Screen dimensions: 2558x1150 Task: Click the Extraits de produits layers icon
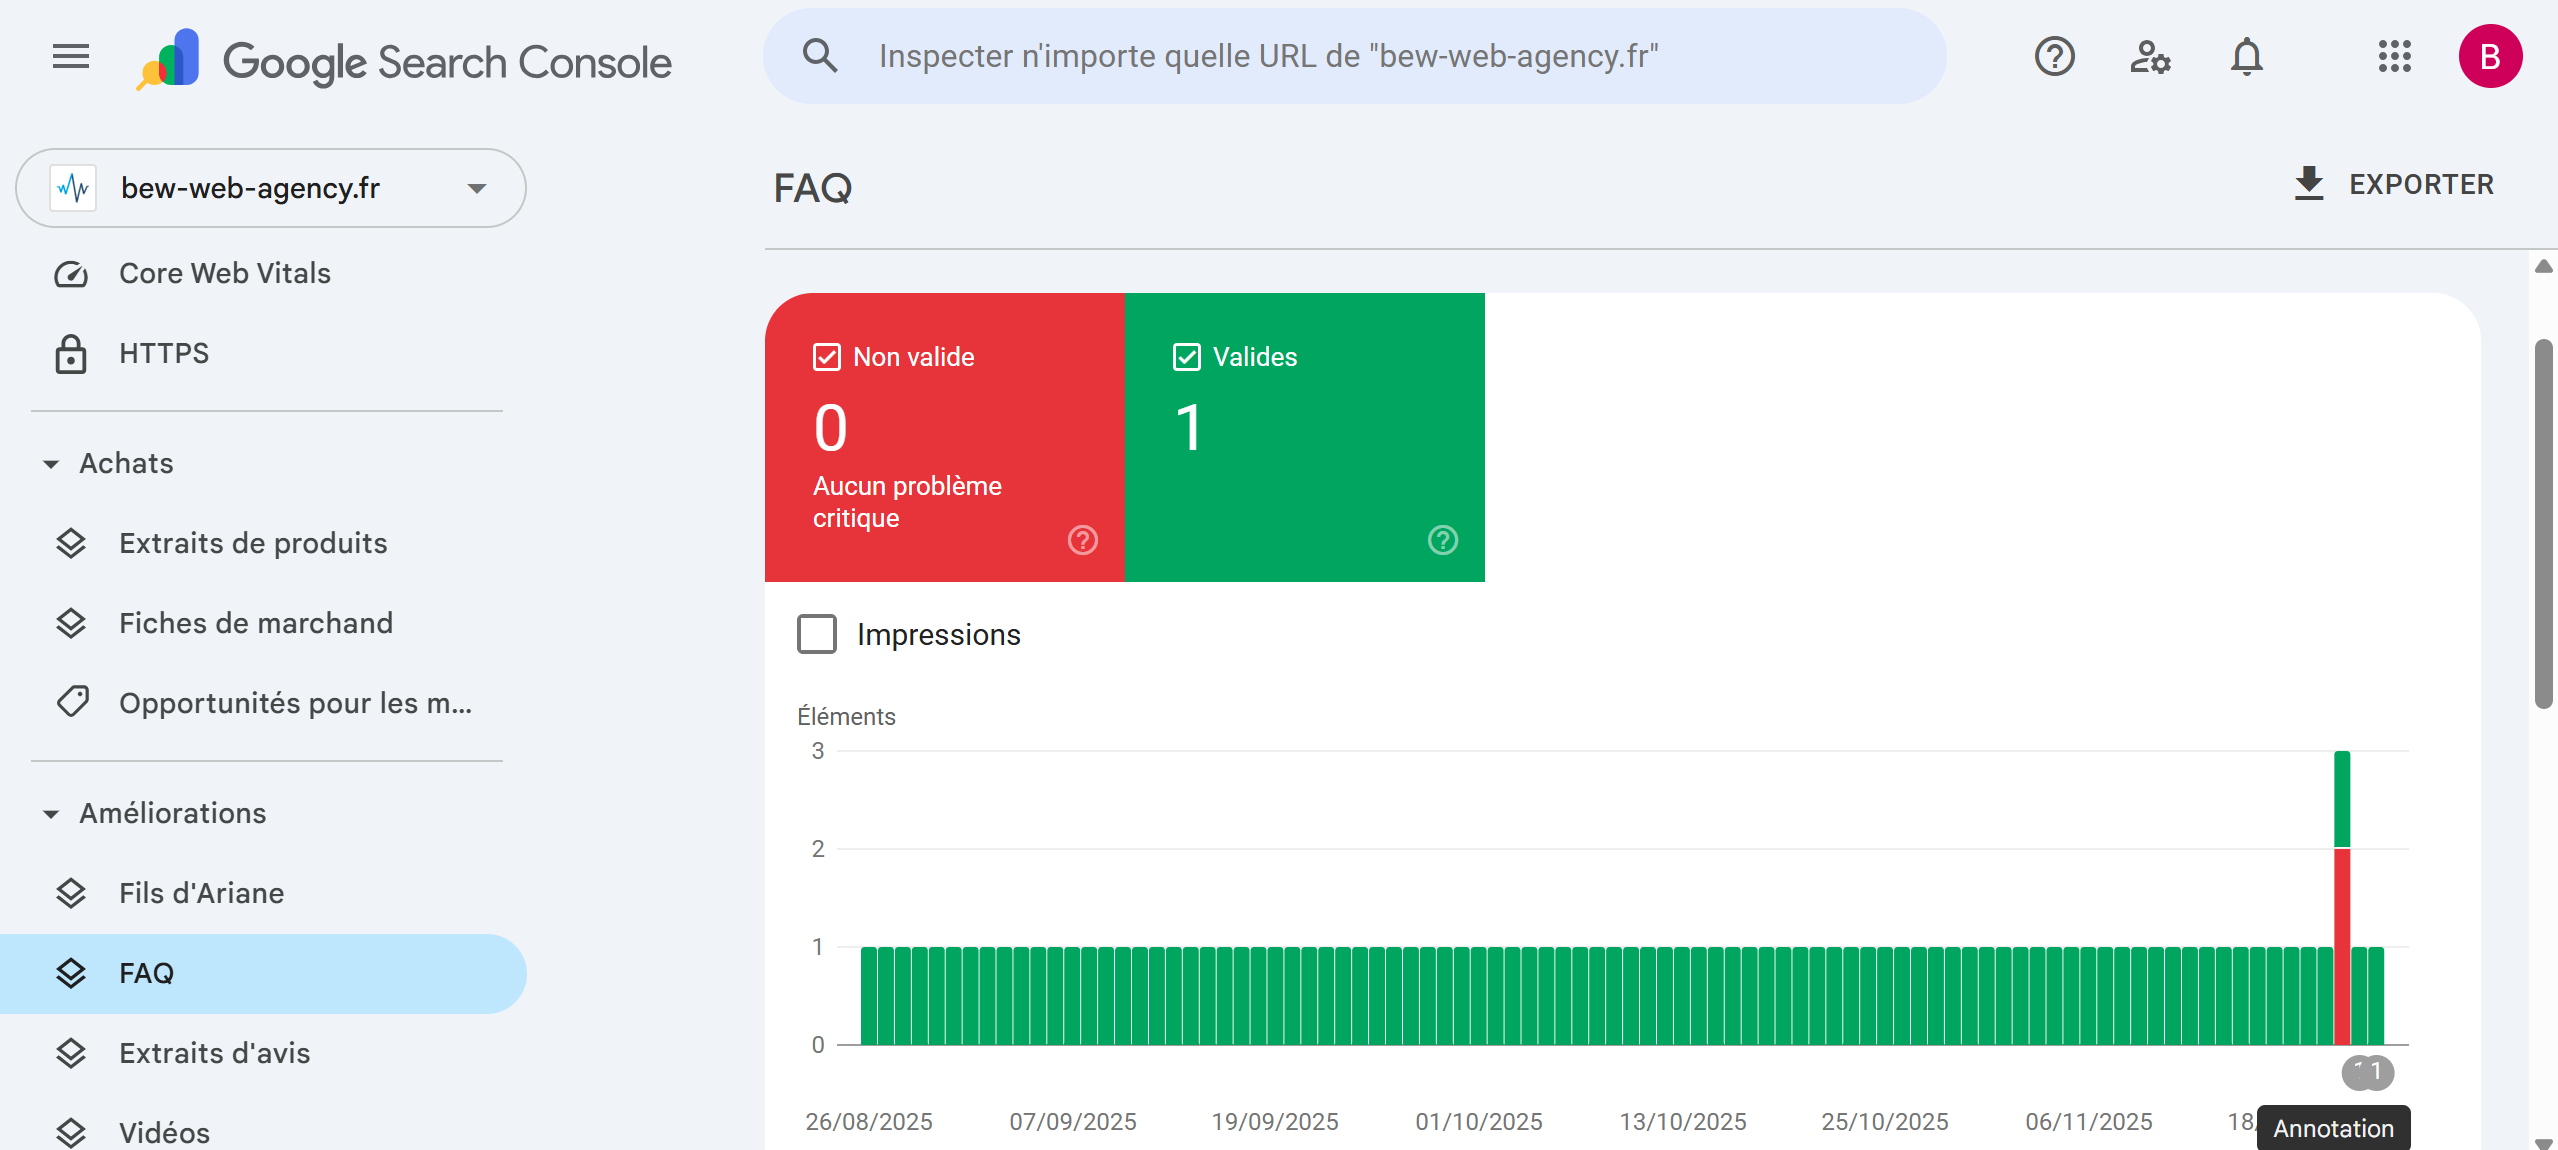(x=71, y=544)
